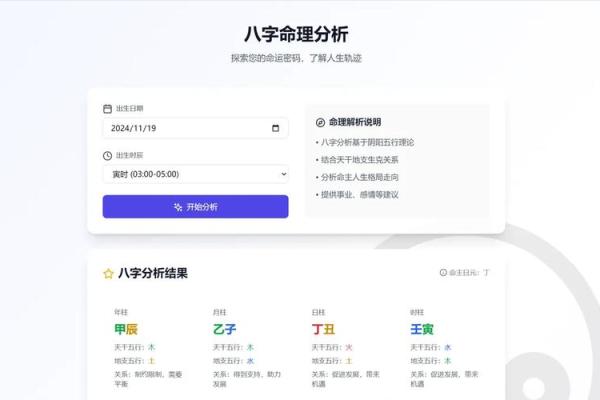The width and height of the screenshot is (600, 400).
Task: Open the date picker icon inside the date field
Action: pos(276,128)
